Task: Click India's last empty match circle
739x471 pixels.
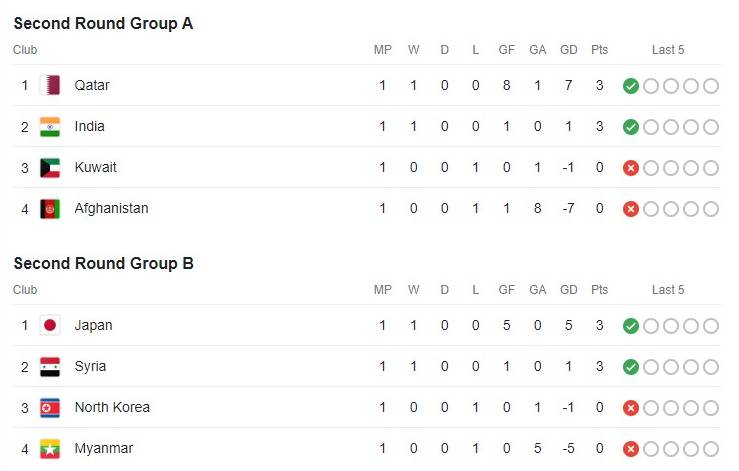Action: [711, 127]
